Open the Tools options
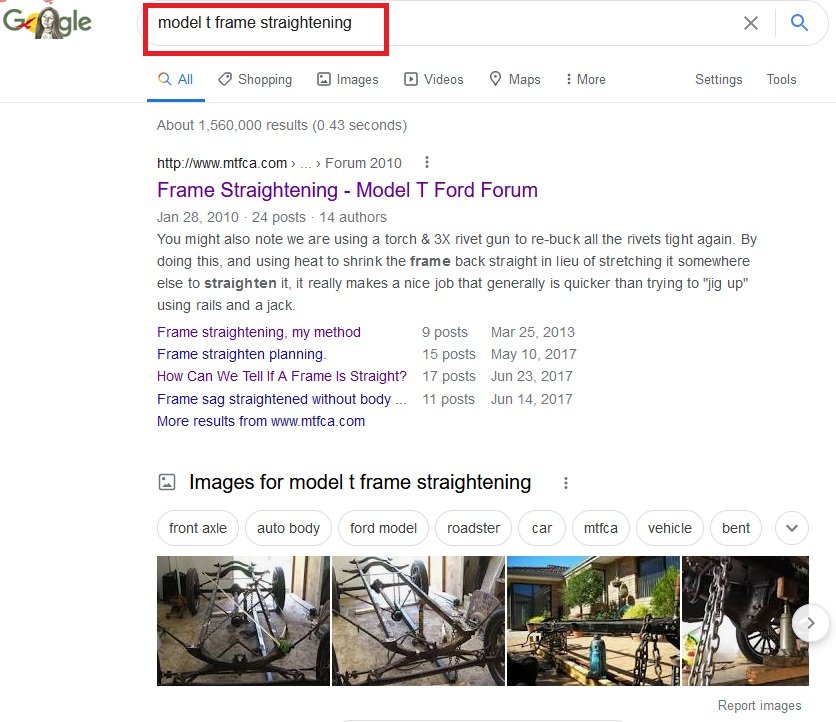The height and width of the screenshot is (722, 836). click(x=781, y=79)
